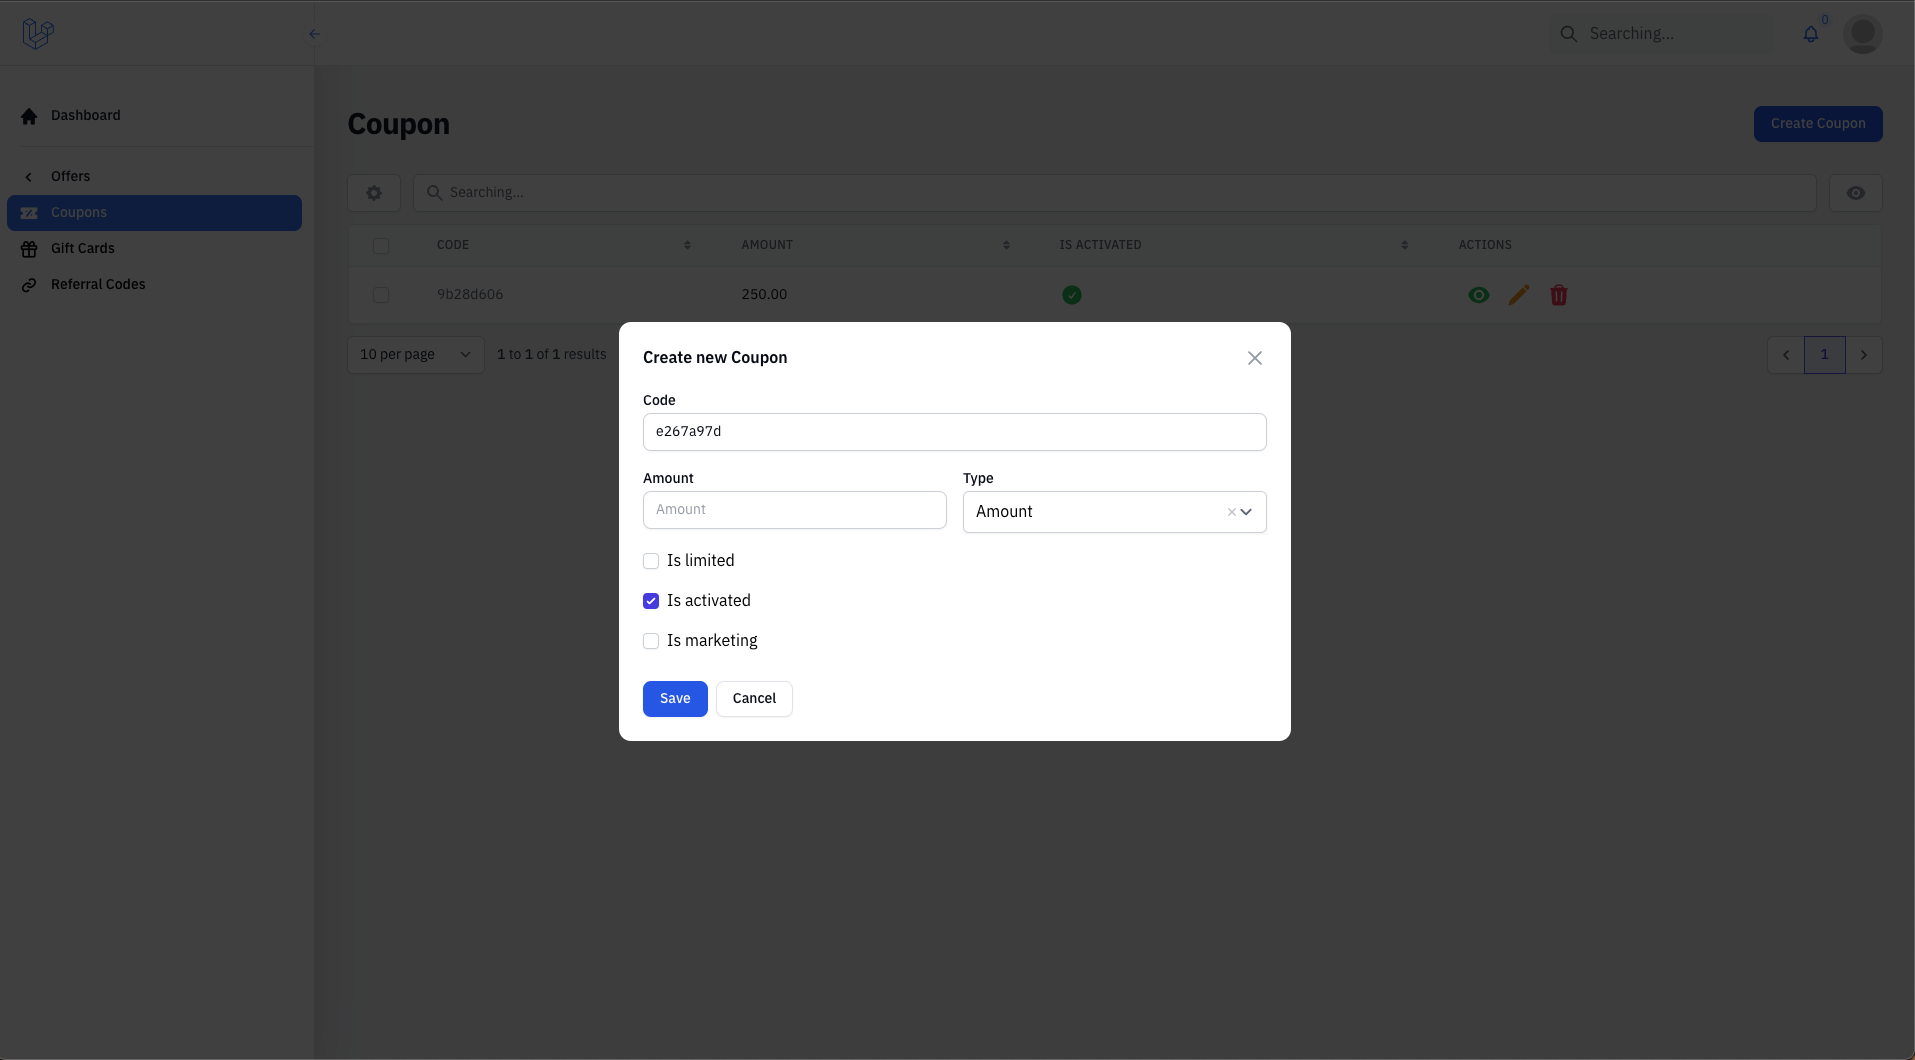Select page 1 in pagination
Screen dimensions: 1915x1060
pos(1825,355)
